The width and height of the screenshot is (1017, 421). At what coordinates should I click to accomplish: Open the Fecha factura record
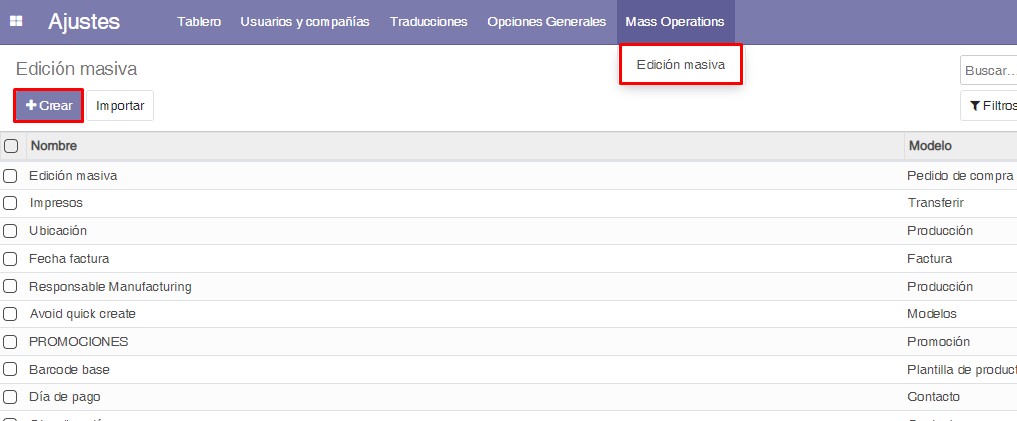pyautogui.click(x=69, y=258)
